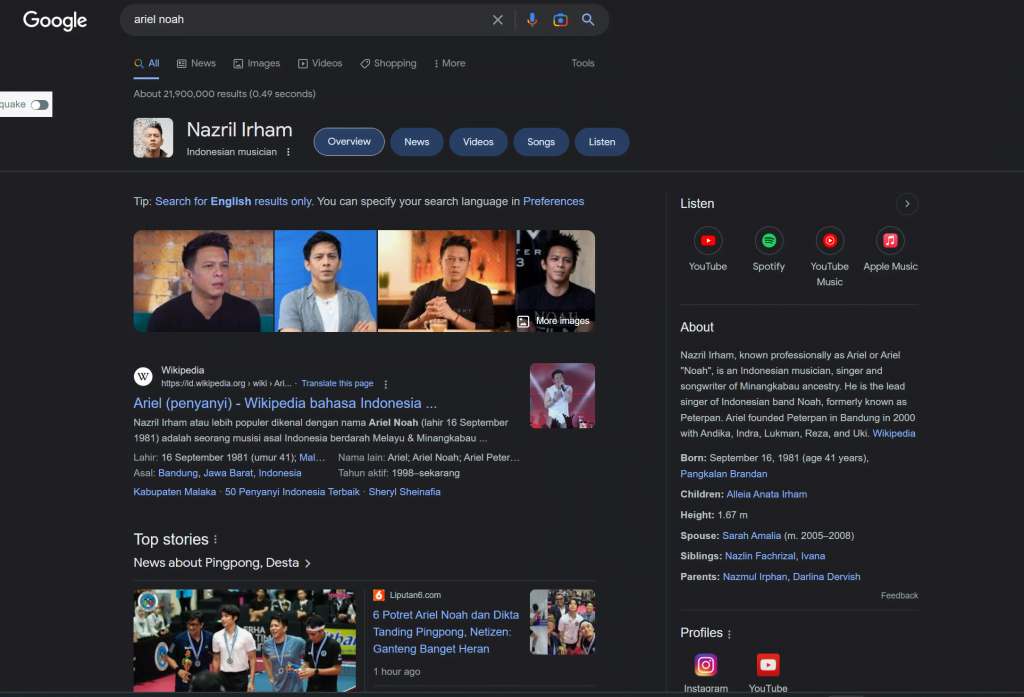Open search Tools
The height and width of the screenshot is (697, 1024).
tap(583, 62)
